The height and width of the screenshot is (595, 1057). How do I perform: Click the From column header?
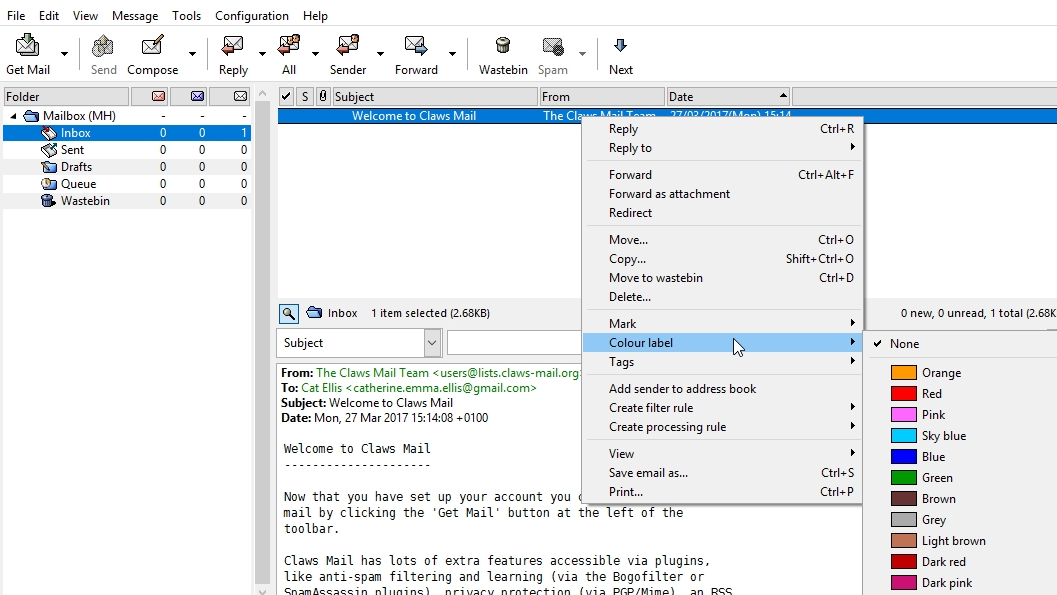point(602,96)
